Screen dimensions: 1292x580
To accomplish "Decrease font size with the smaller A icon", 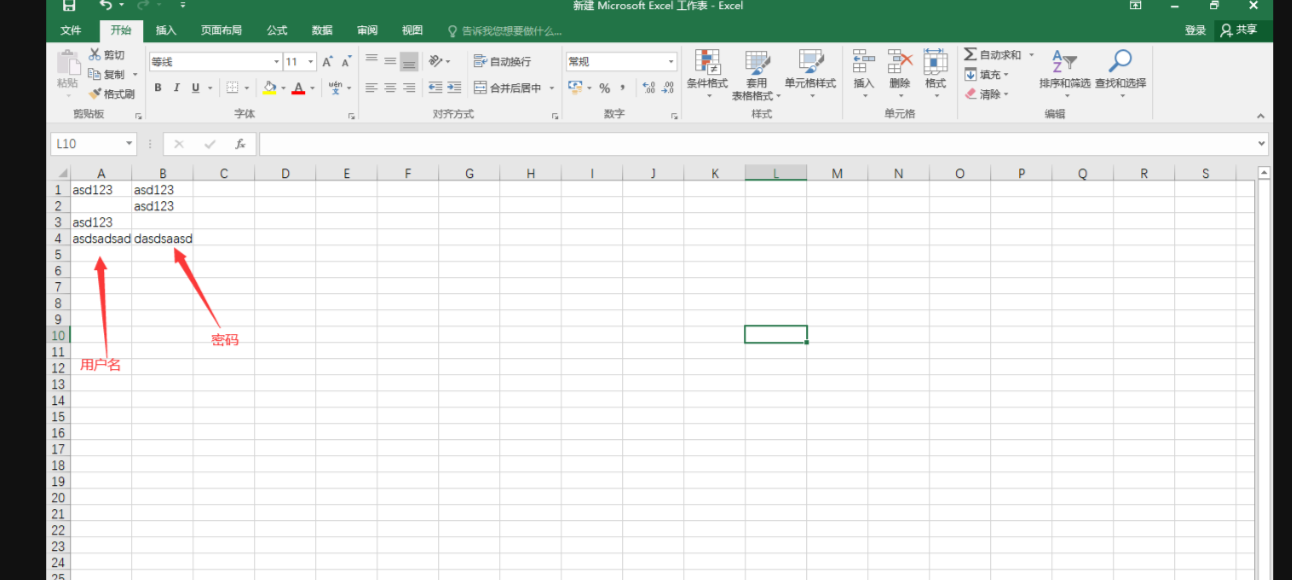I will [x=346, y=62].
